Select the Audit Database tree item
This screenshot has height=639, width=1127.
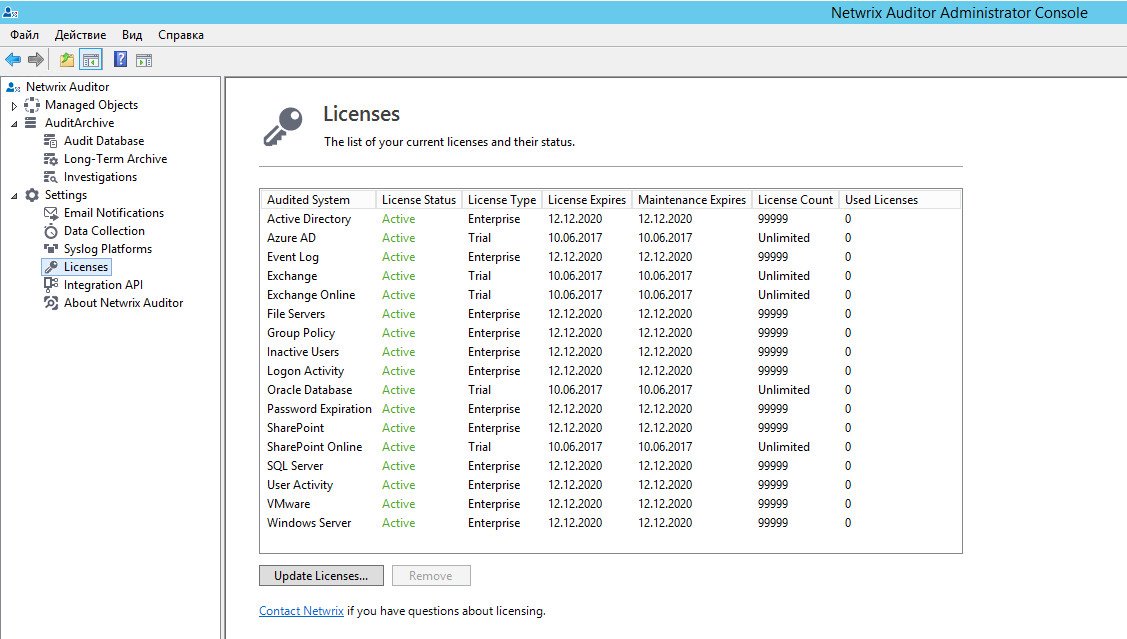(104, 141)
